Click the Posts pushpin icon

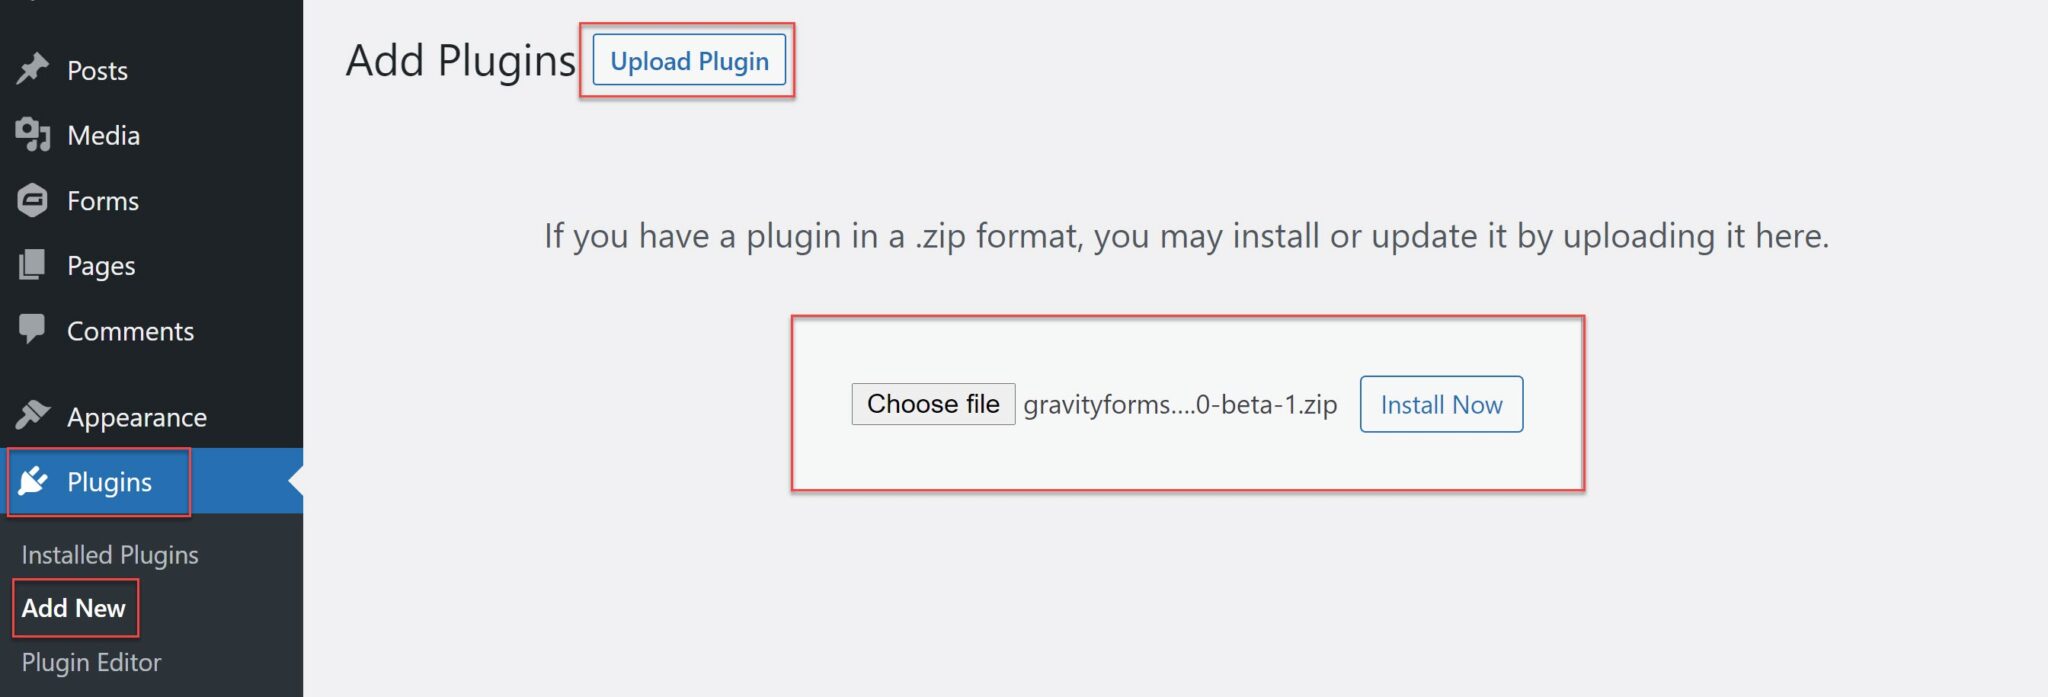click(33, 70)
